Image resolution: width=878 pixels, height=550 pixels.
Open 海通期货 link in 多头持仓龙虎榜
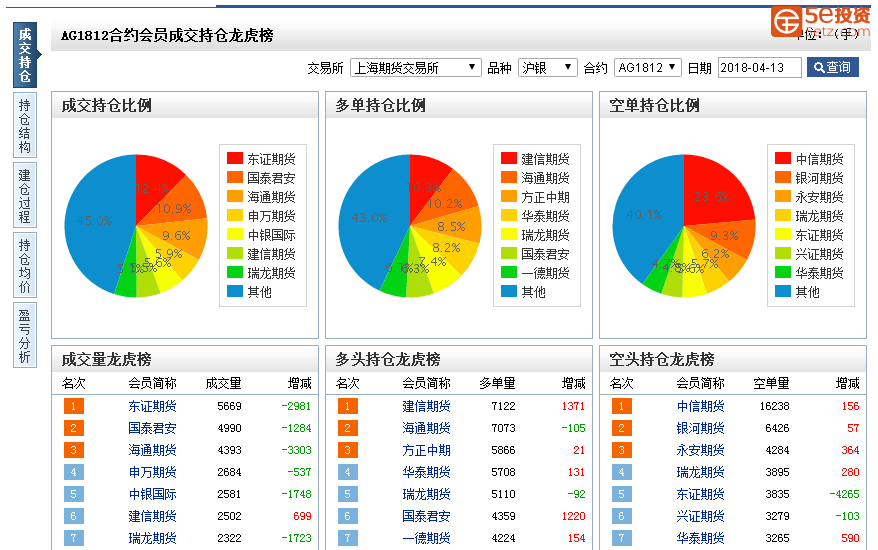click(426, 428)
